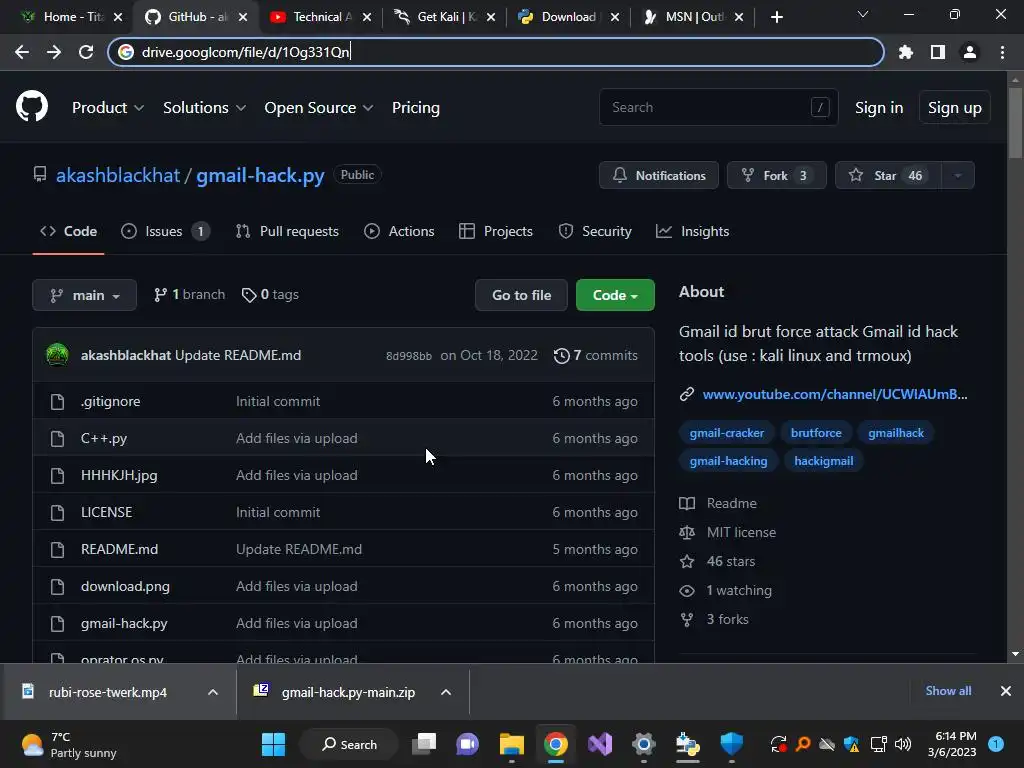Go back with the browser back arrow
Image resolution: width=1024 pixels, height=768 pixels.
(22, 52)
